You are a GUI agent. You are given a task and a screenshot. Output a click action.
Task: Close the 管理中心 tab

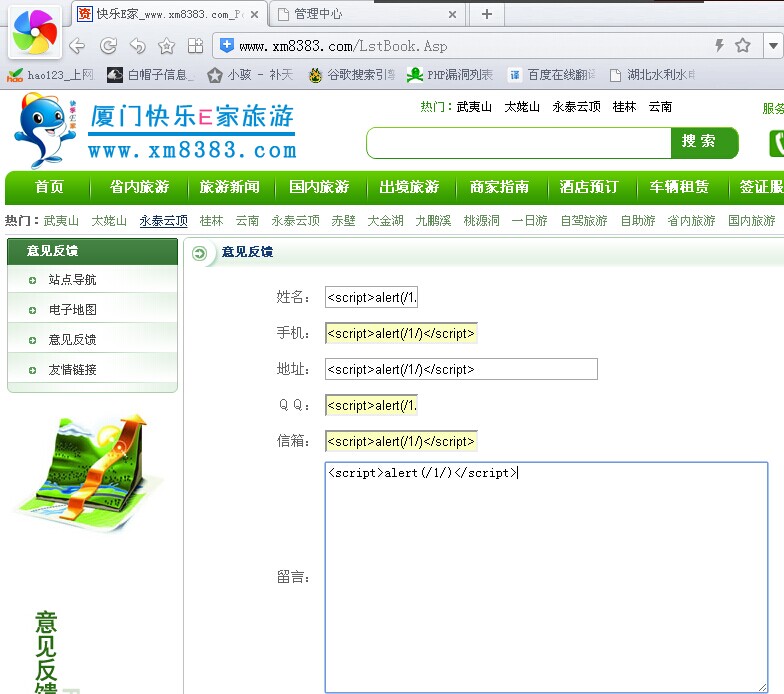click(x=452, y=14)
